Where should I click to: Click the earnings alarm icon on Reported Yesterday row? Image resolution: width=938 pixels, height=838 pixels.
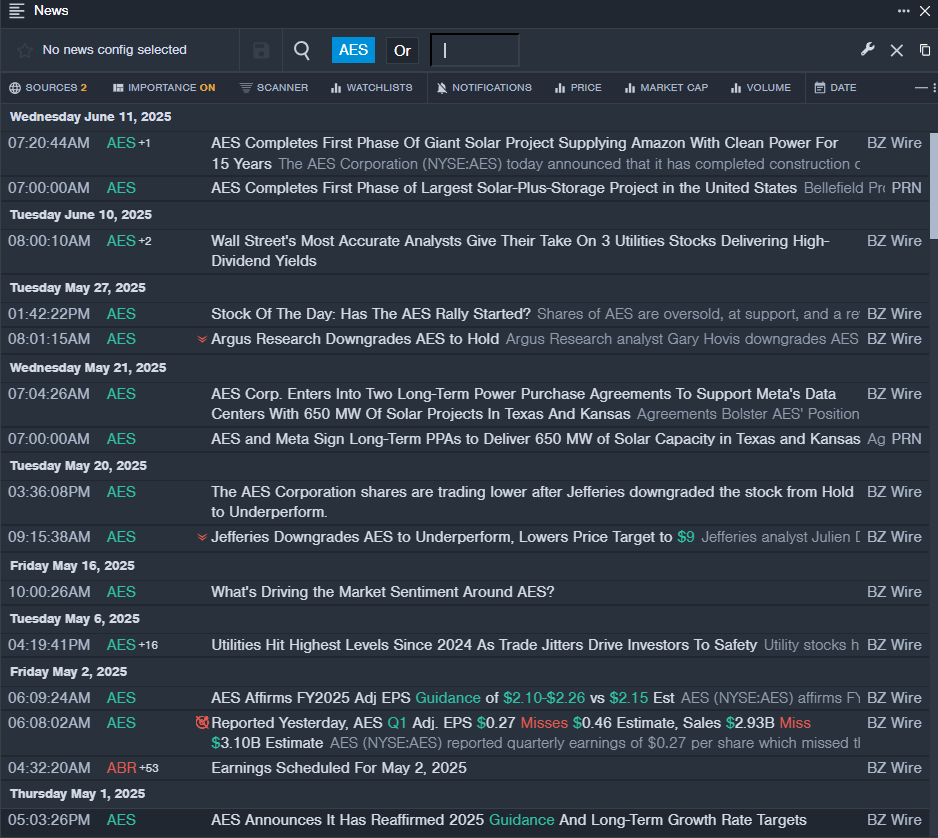coord(202,723)
